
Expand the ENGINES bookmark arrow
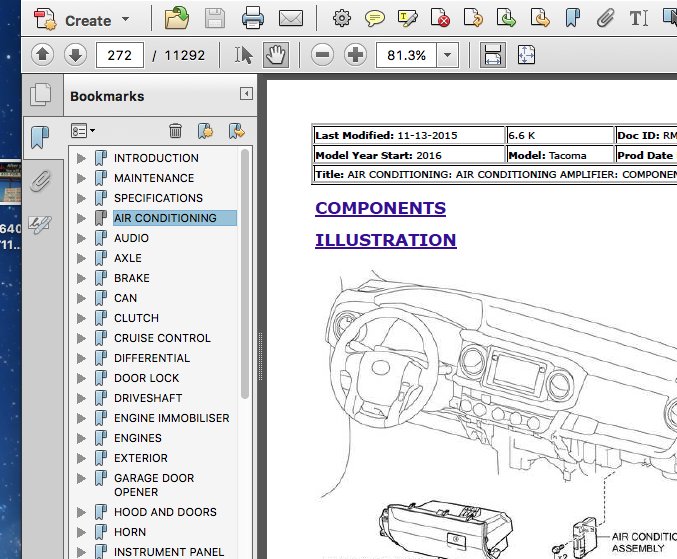pos(80,438)
